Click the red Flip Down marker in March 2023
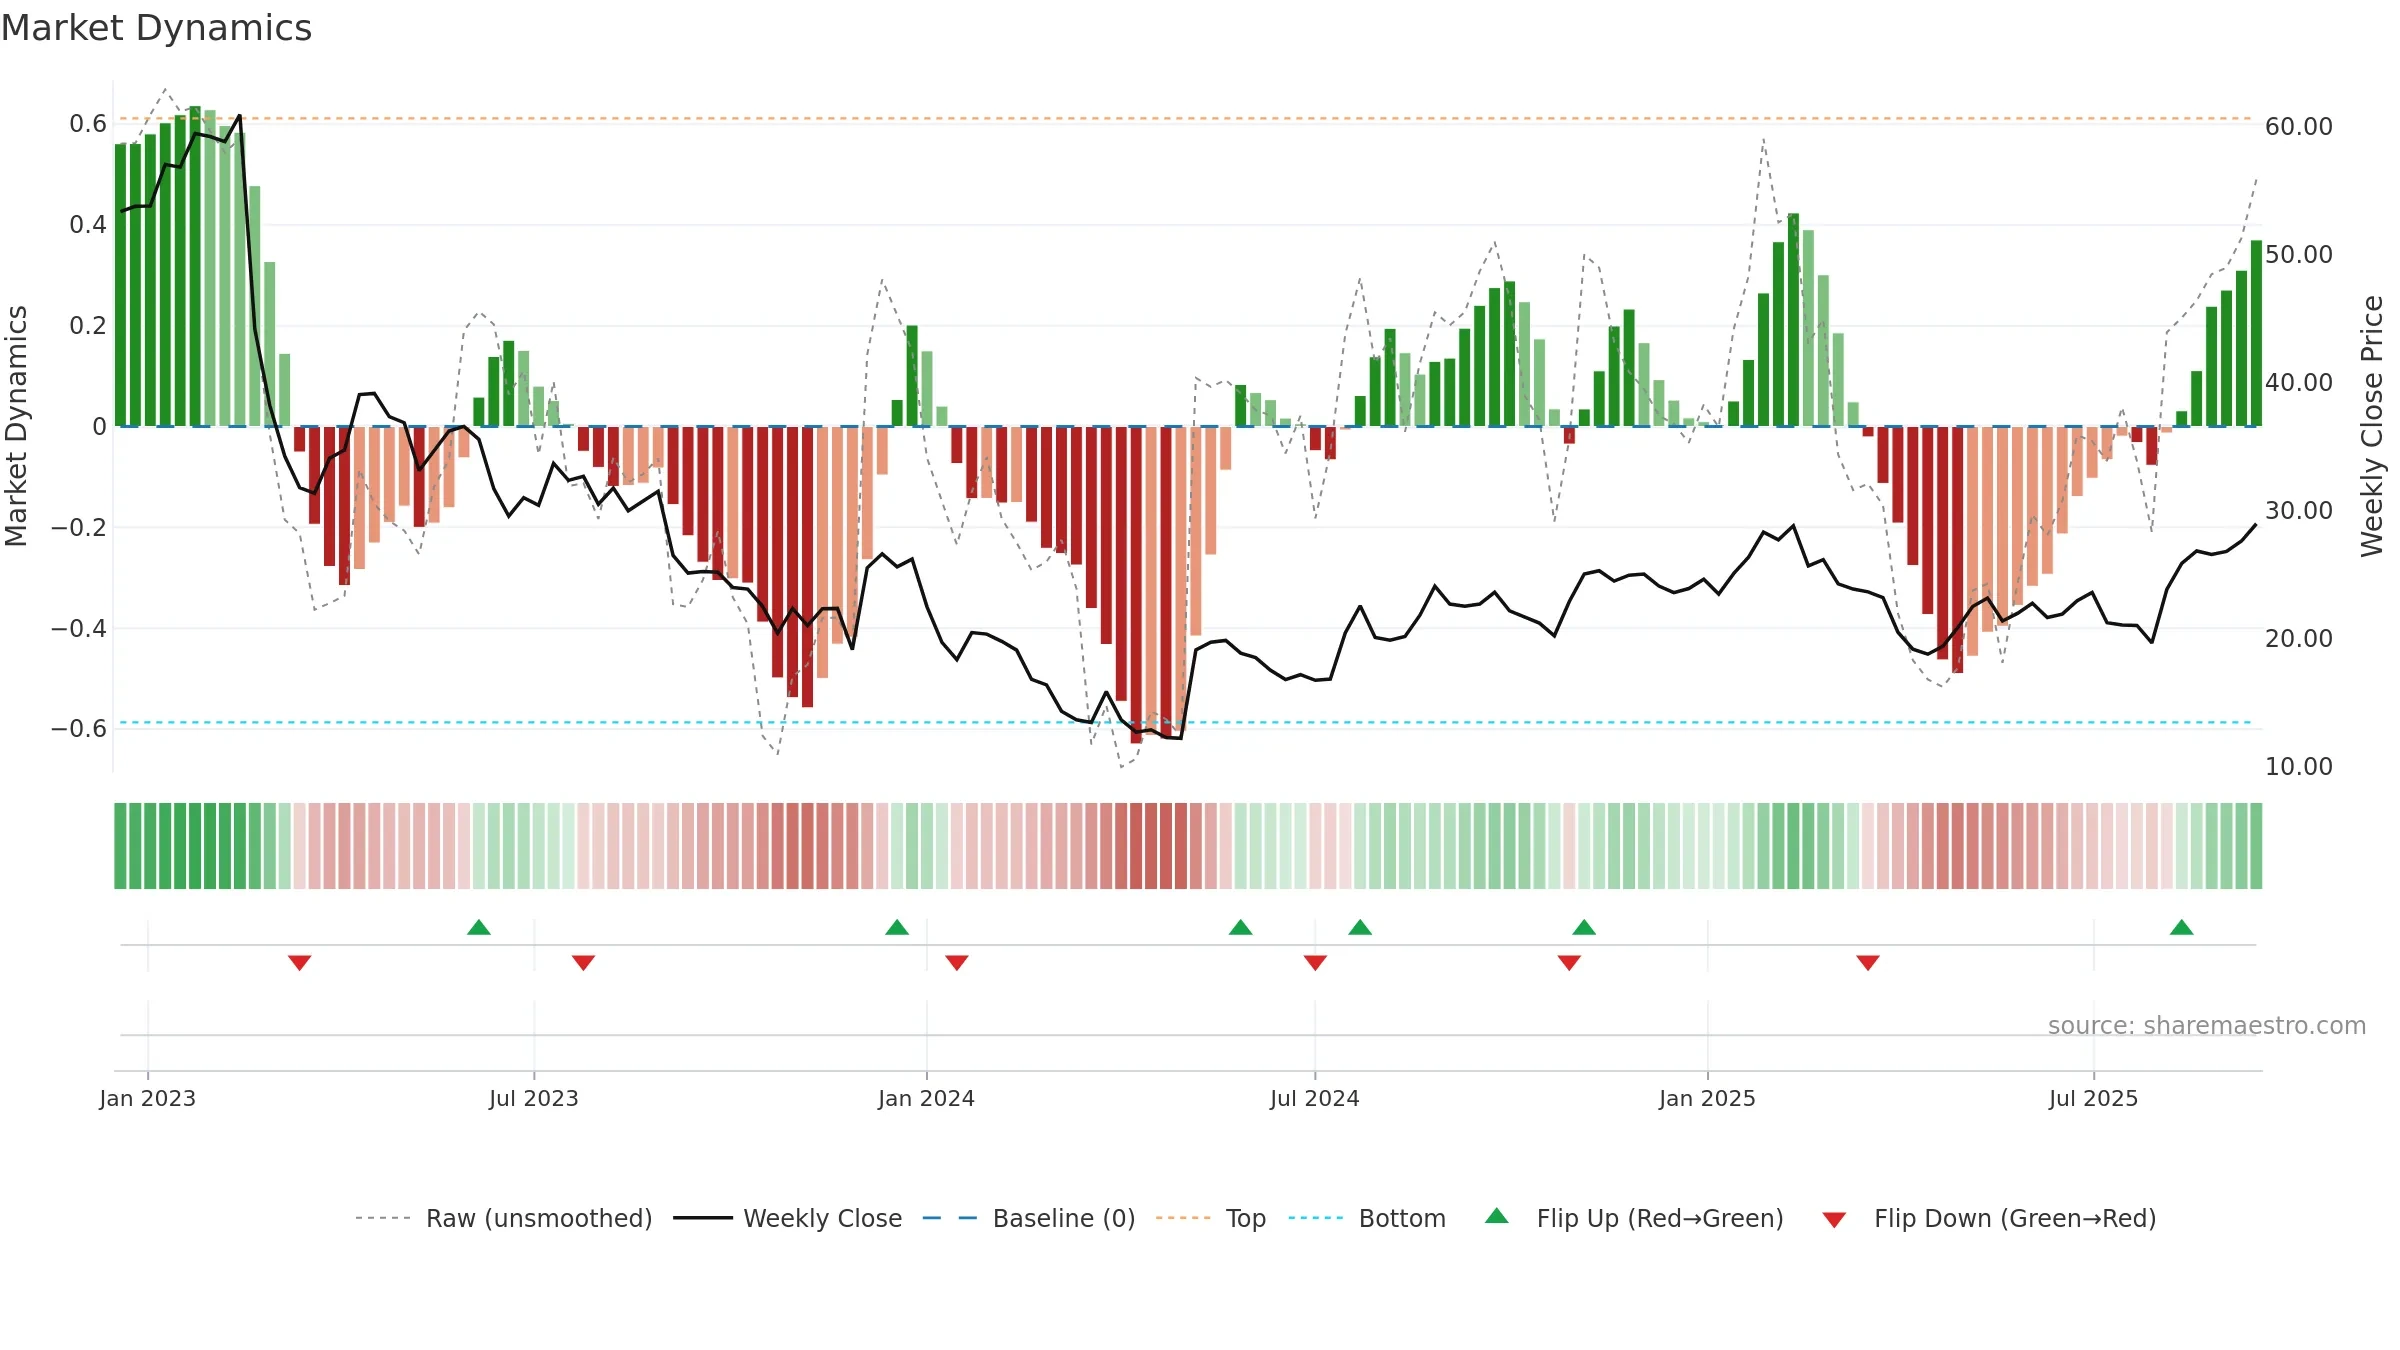 [300, 963]
